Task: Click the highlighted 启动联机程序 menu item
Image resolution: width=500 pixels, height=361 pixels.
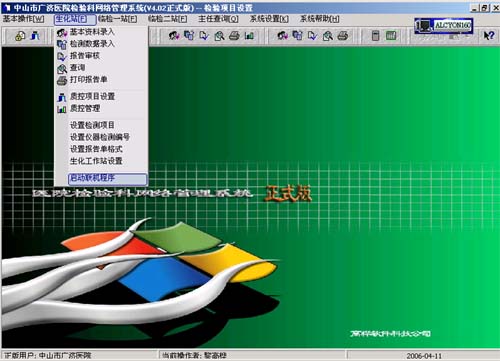Action: [x=107, y=178]
